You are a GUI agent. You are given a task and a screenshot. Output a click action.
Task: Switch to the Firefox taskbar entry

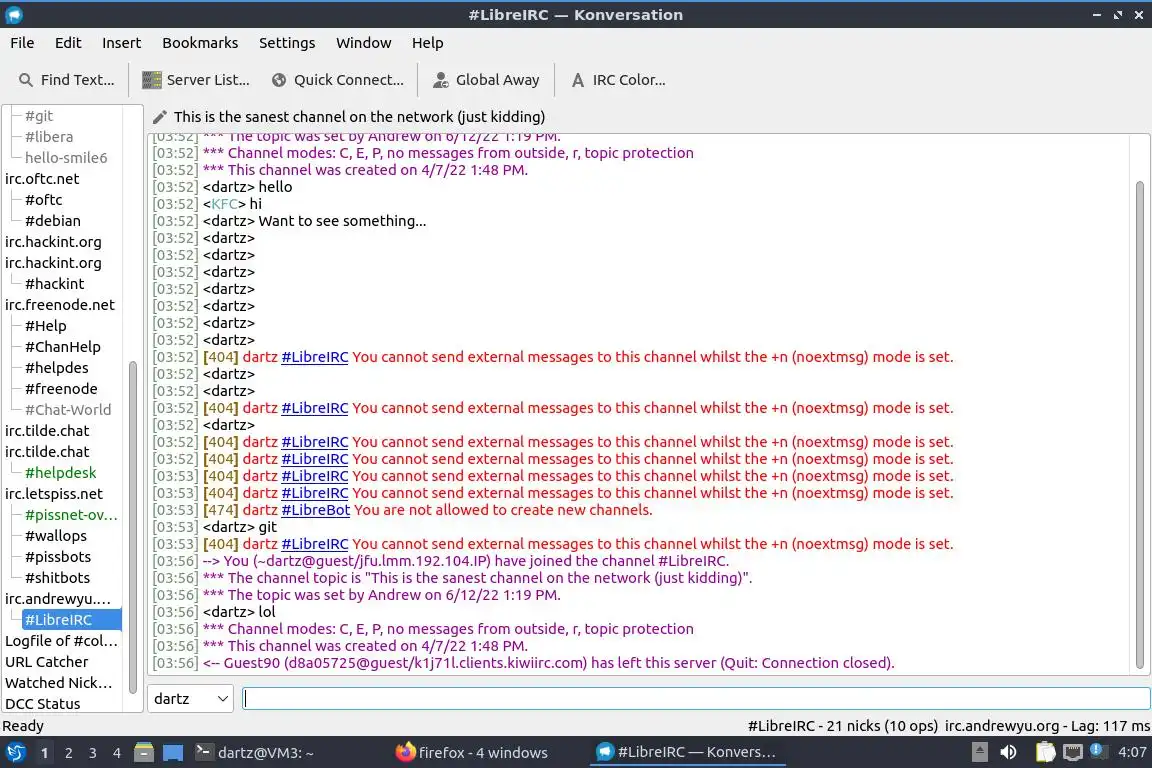coord(471,753)
